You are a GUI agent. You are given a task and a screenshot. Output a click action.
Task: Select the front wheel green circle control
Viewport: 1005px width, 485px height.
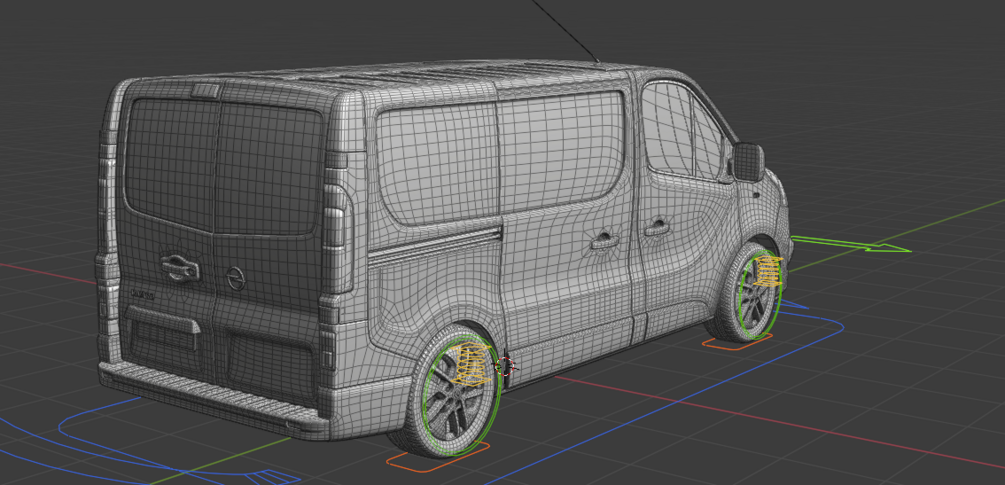(760, 293)
